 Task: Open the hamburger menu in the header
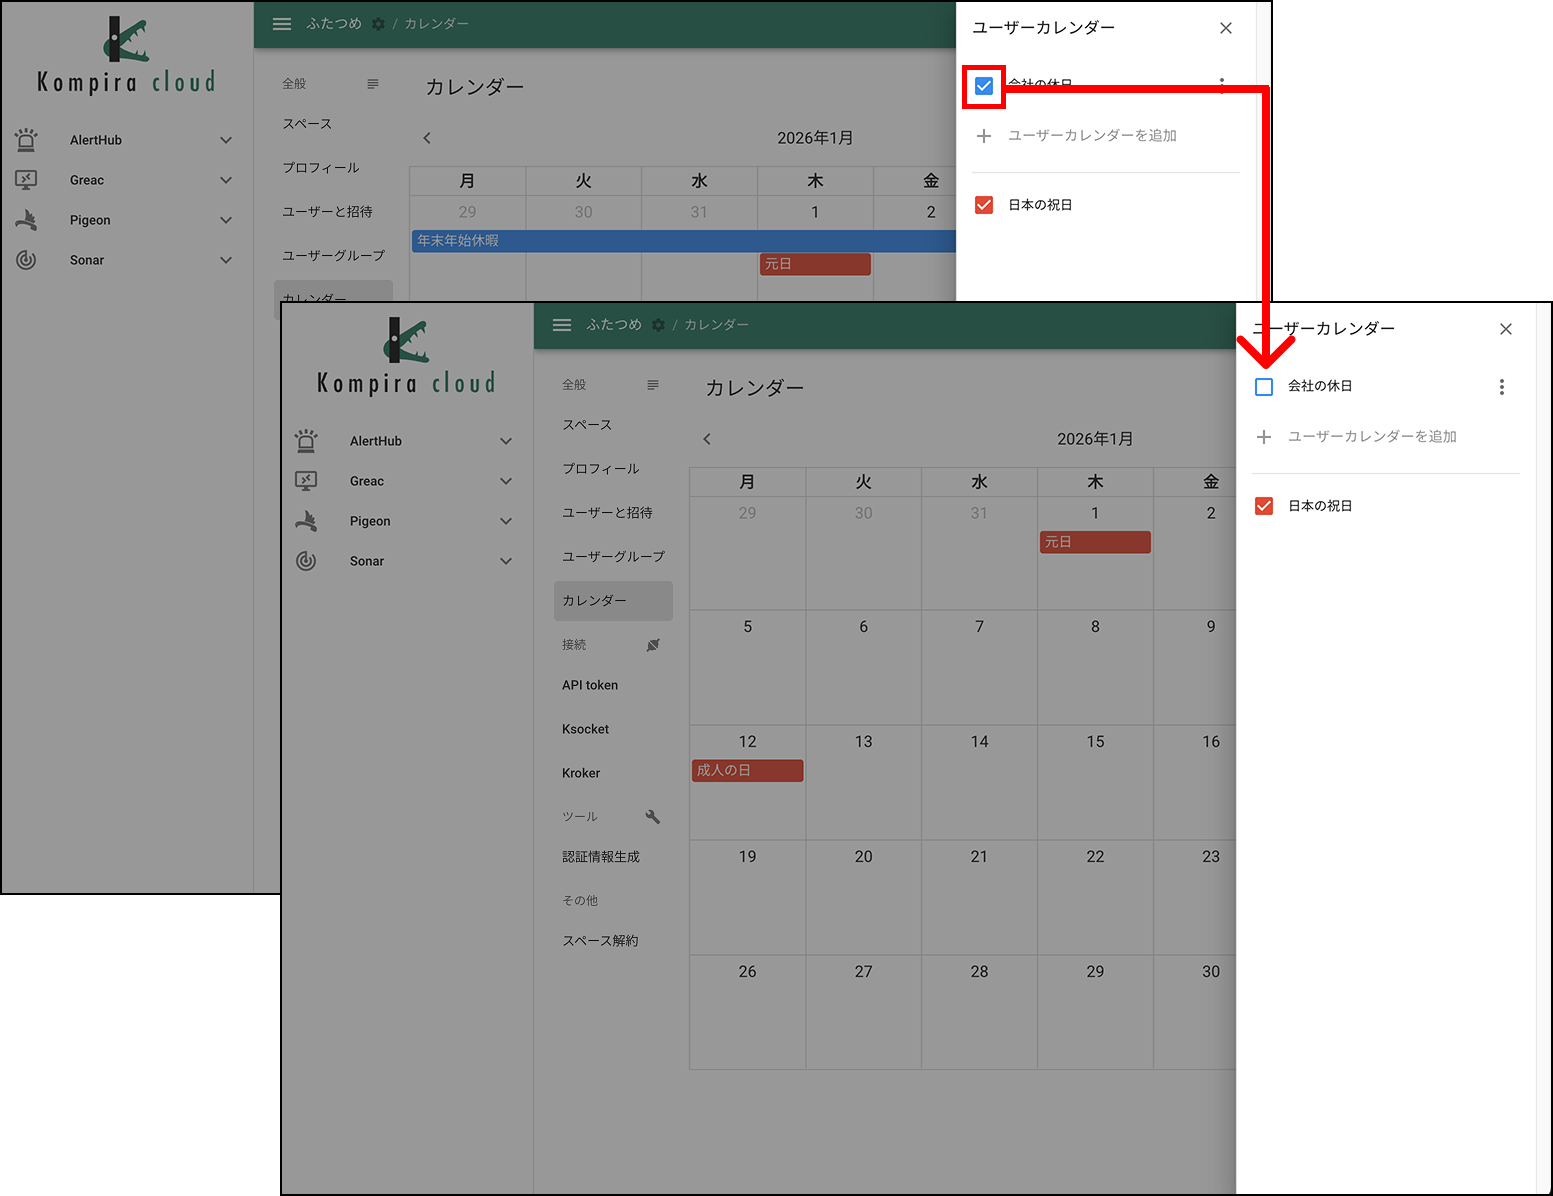(x=562, y=324)
